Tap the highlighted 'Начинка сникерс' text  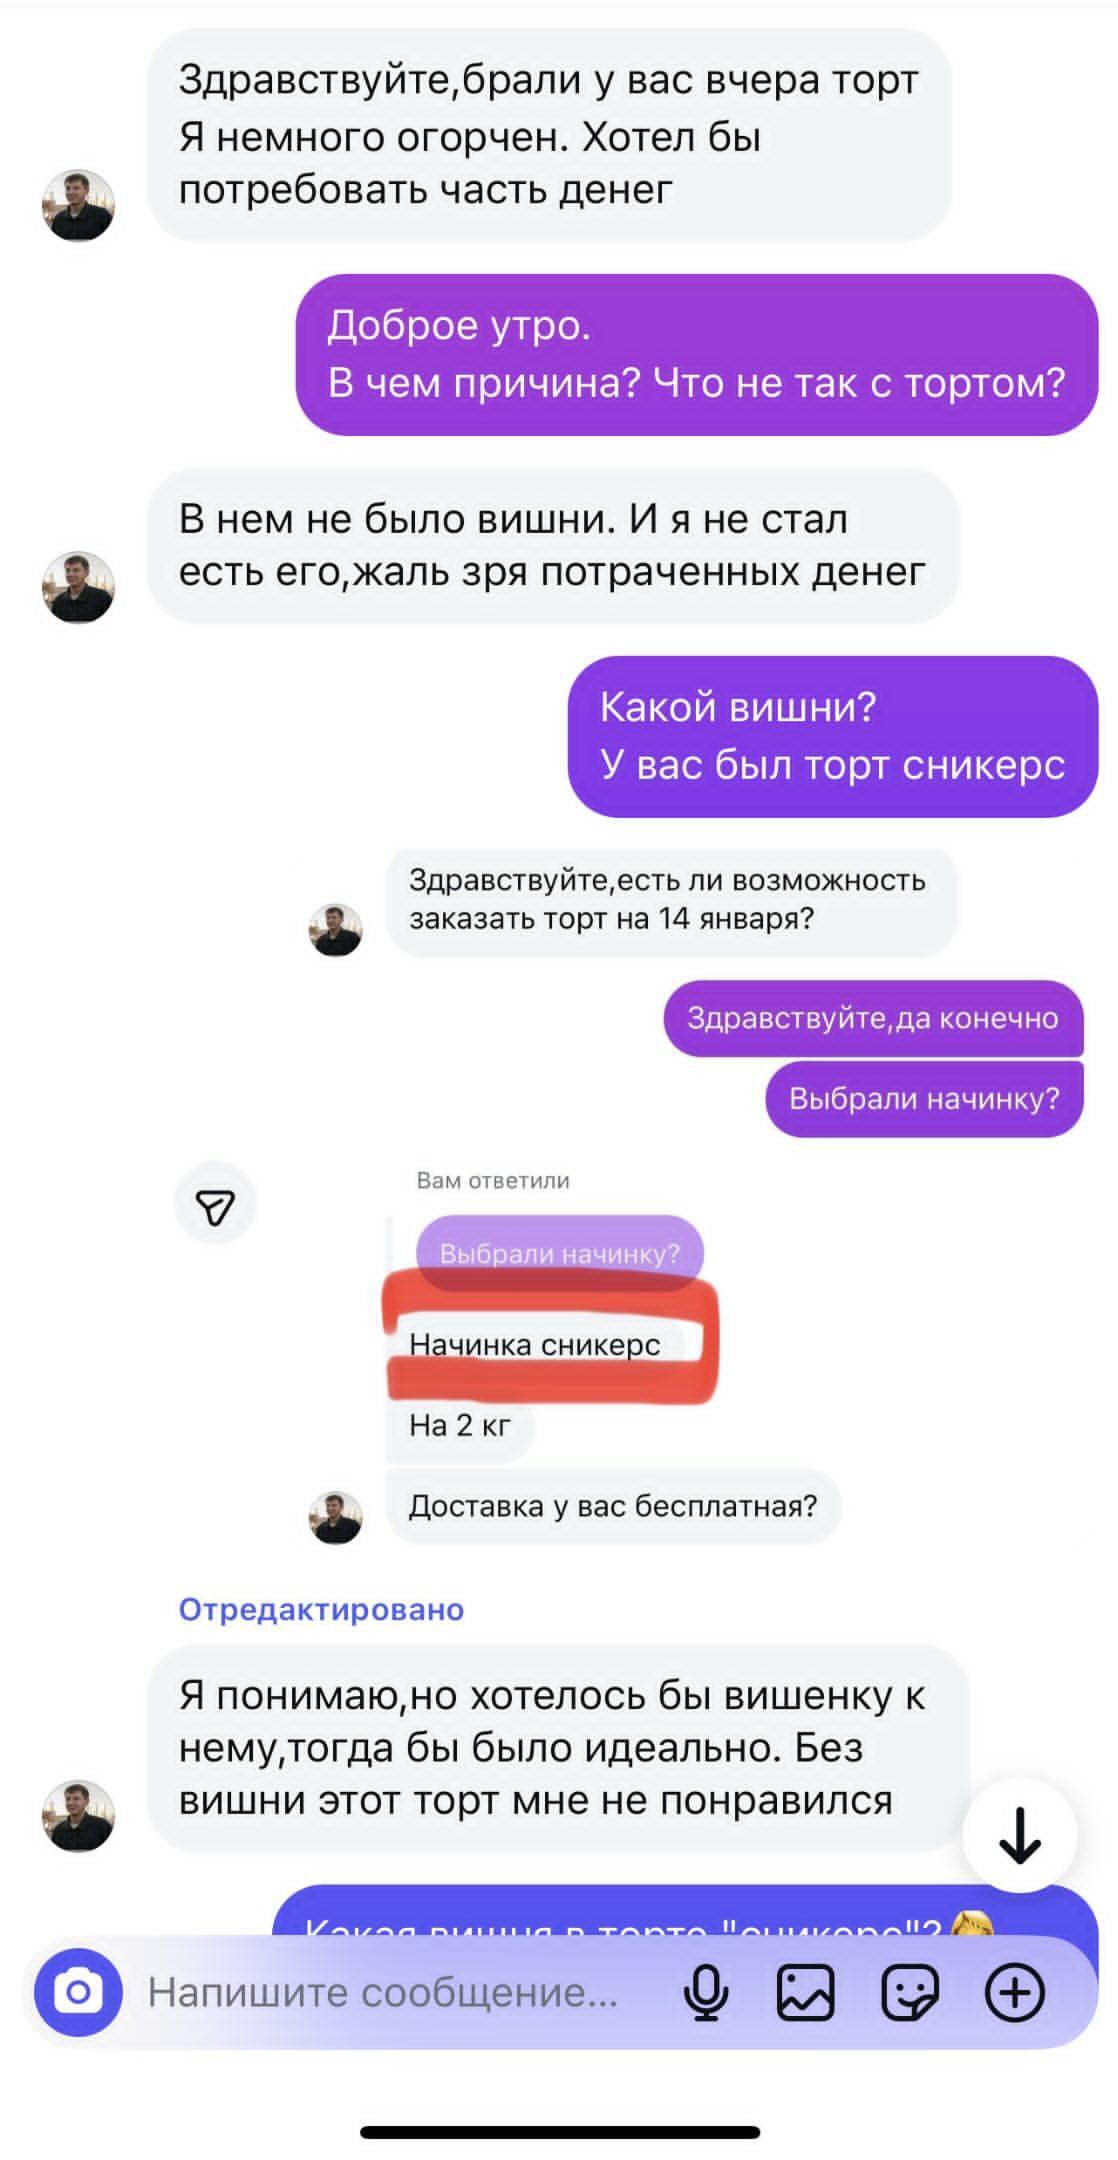click(x=535, y=1345)
